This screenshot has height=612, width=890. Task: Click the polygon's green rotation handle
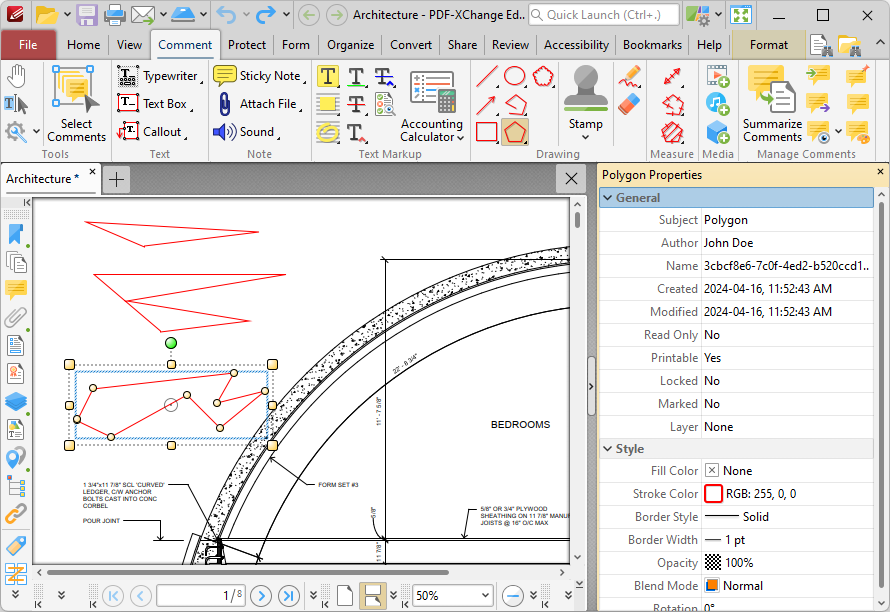[171, 343]
